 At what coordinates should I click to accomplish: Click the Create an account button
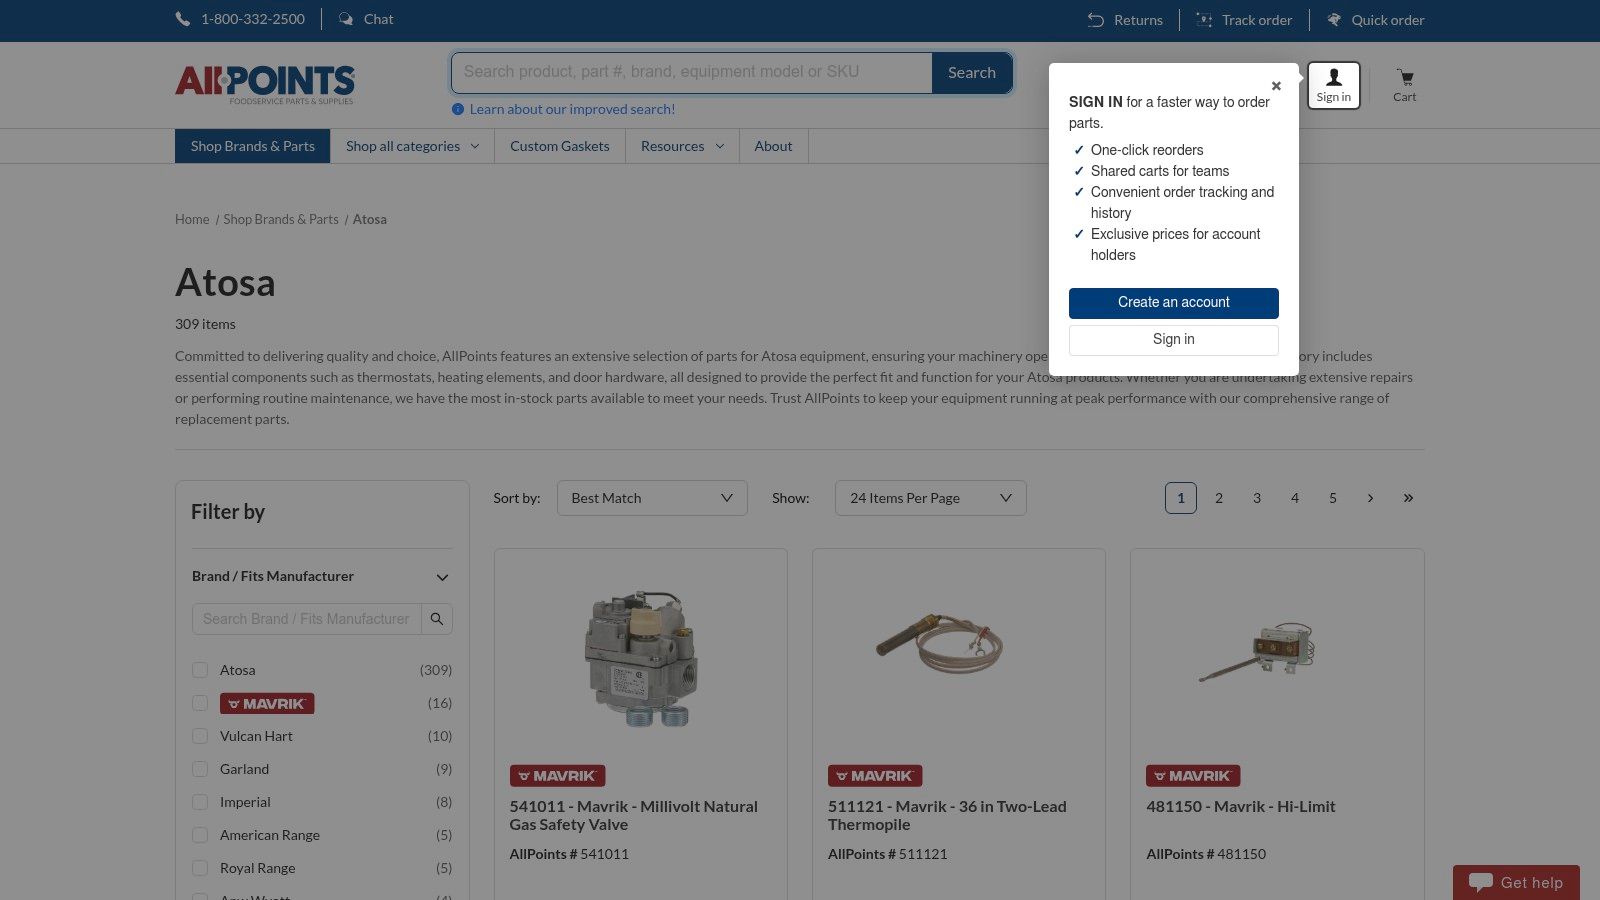(1173, 303)
